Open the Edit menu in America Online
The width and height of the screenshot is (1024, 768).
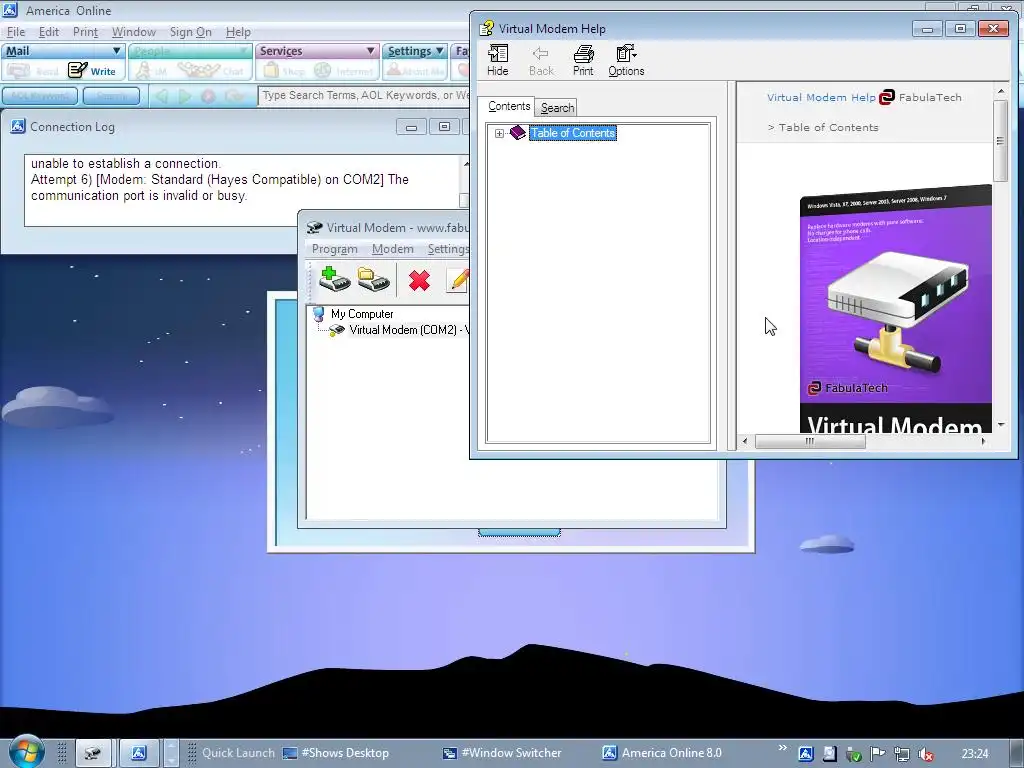pos(49,32)
